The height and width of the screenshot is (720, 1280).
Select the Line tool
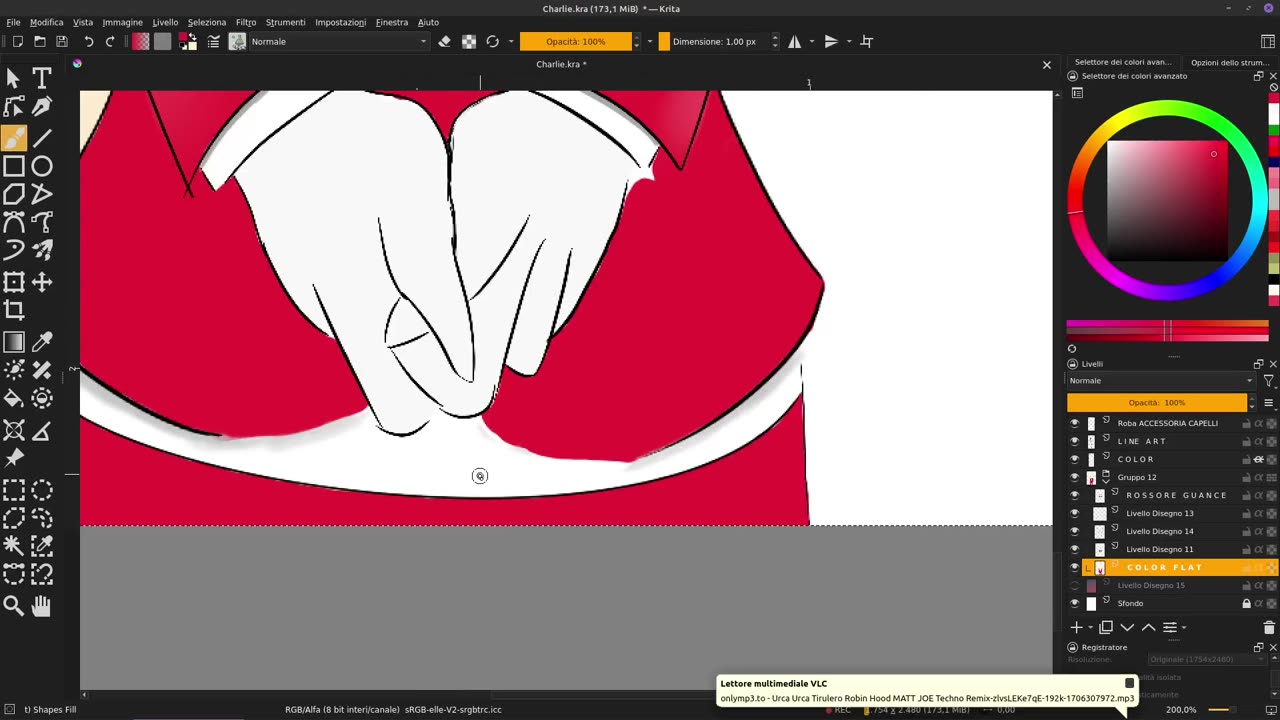(42, 138)
